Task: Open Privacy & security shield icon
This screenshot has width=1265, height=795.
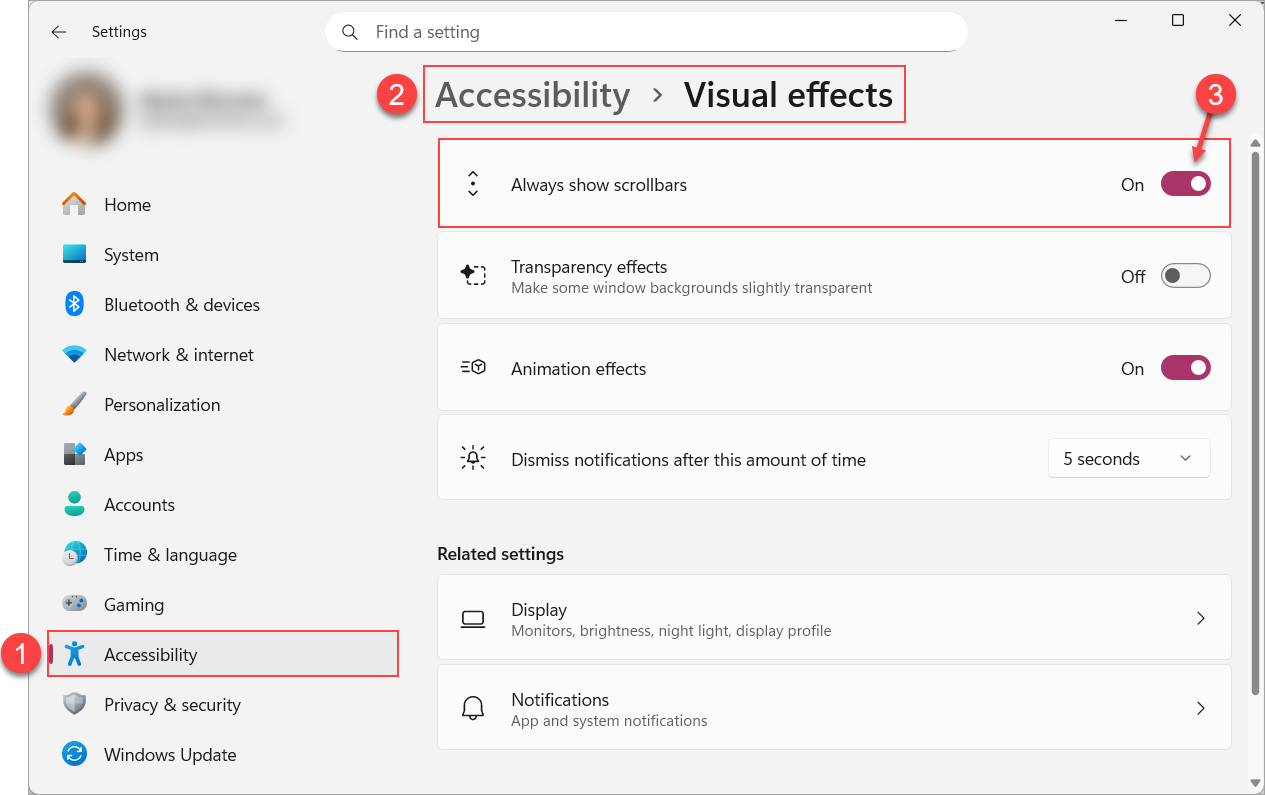Action: coord(75,705)
